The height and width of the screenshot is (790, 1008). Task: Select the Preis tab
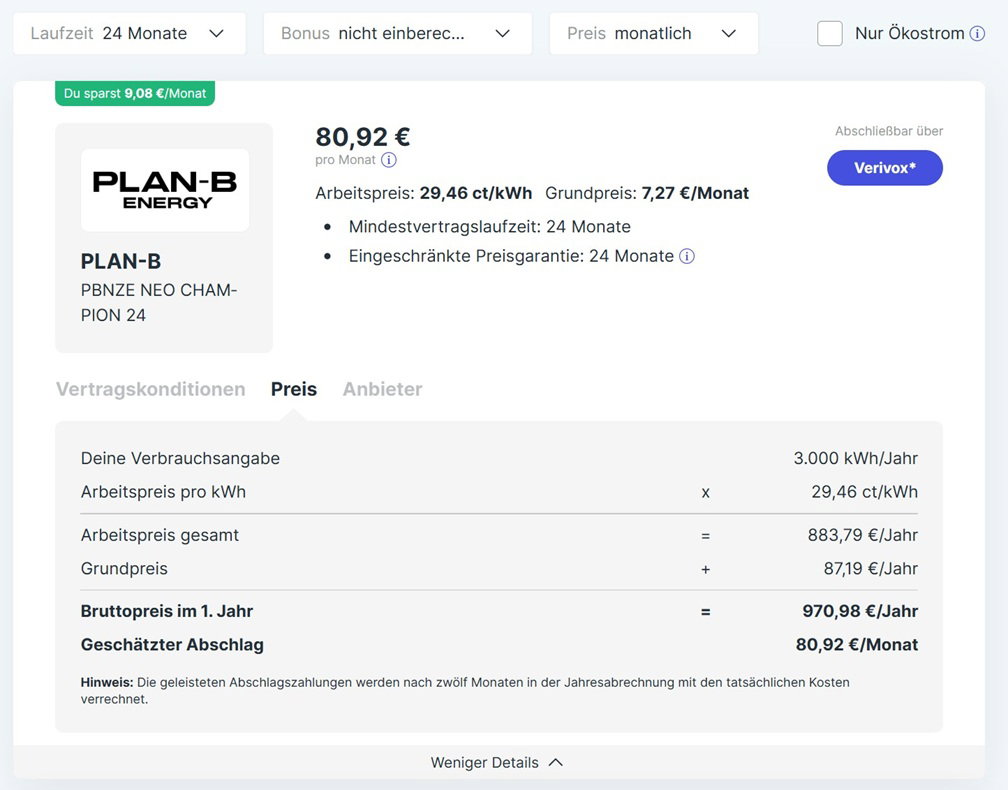[294, 390]
